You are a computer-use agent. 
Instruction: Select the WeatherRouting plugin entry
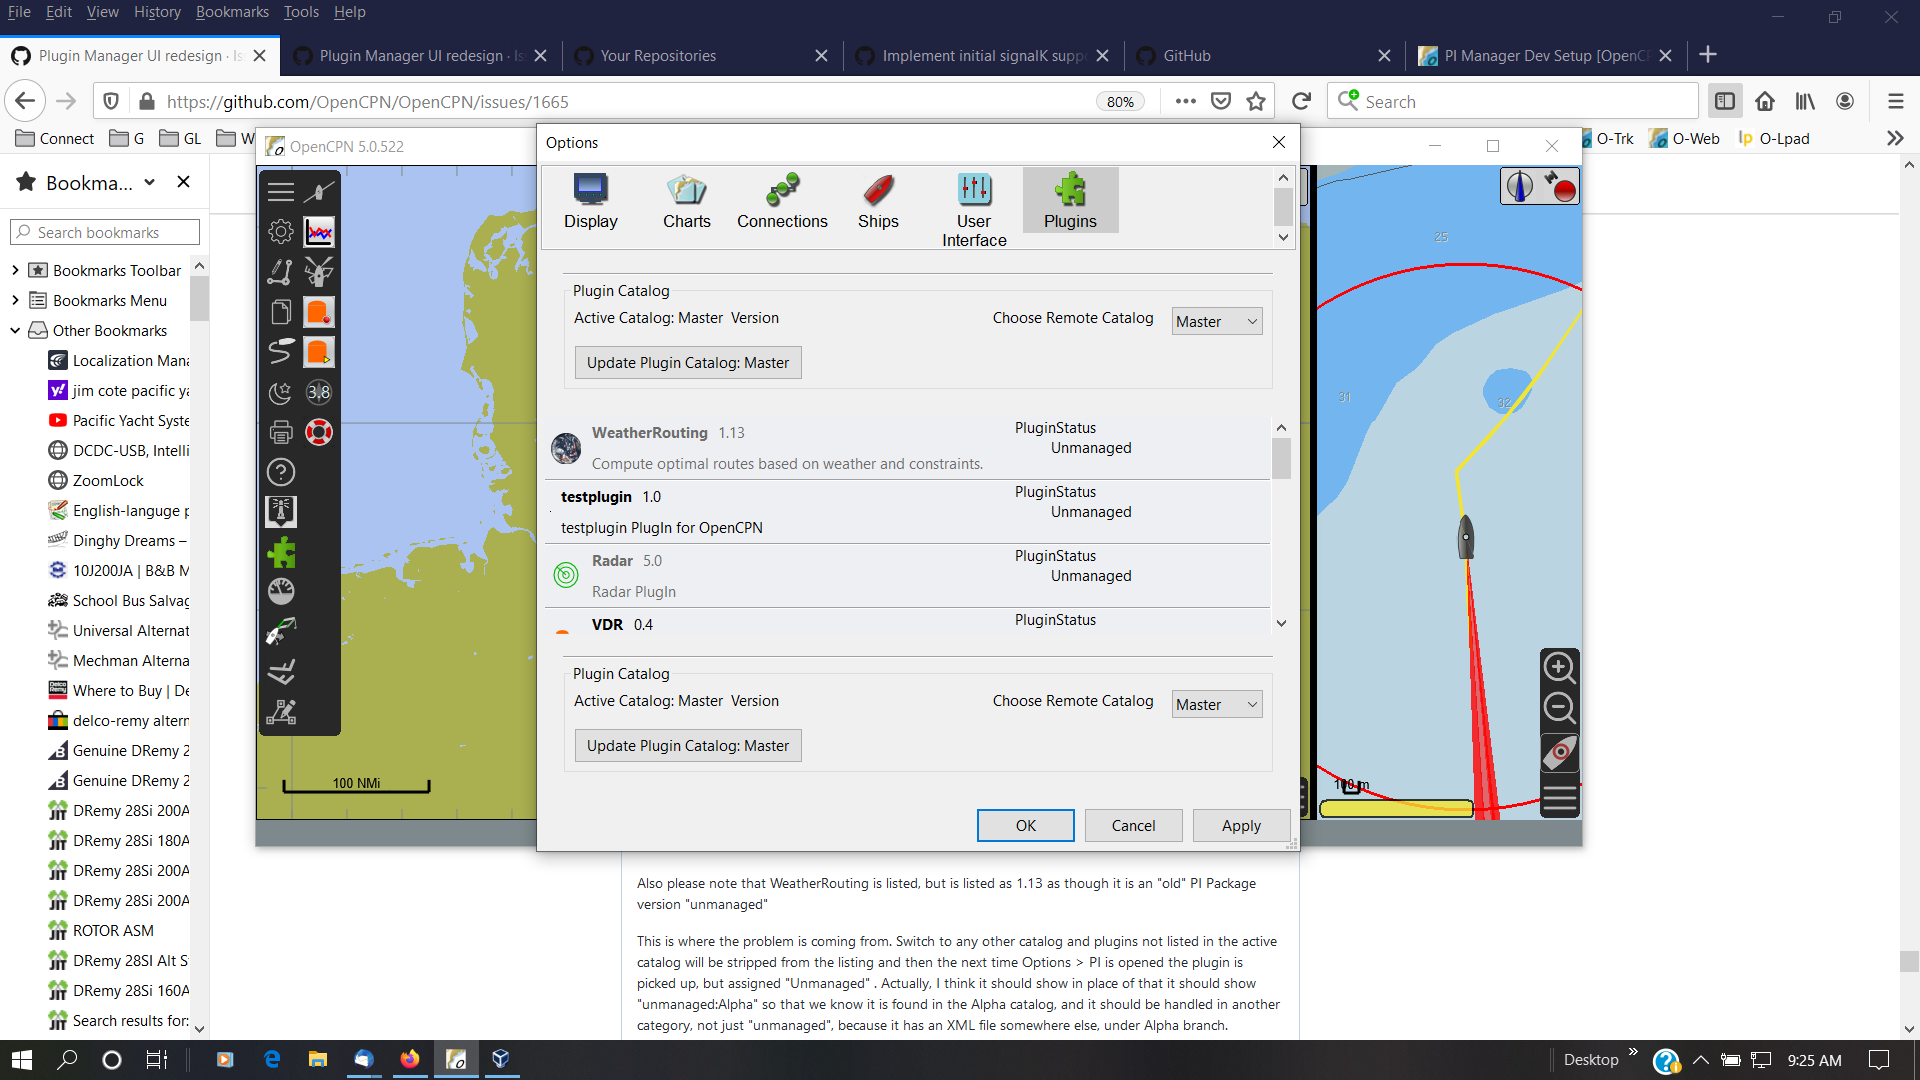(907, 447)
